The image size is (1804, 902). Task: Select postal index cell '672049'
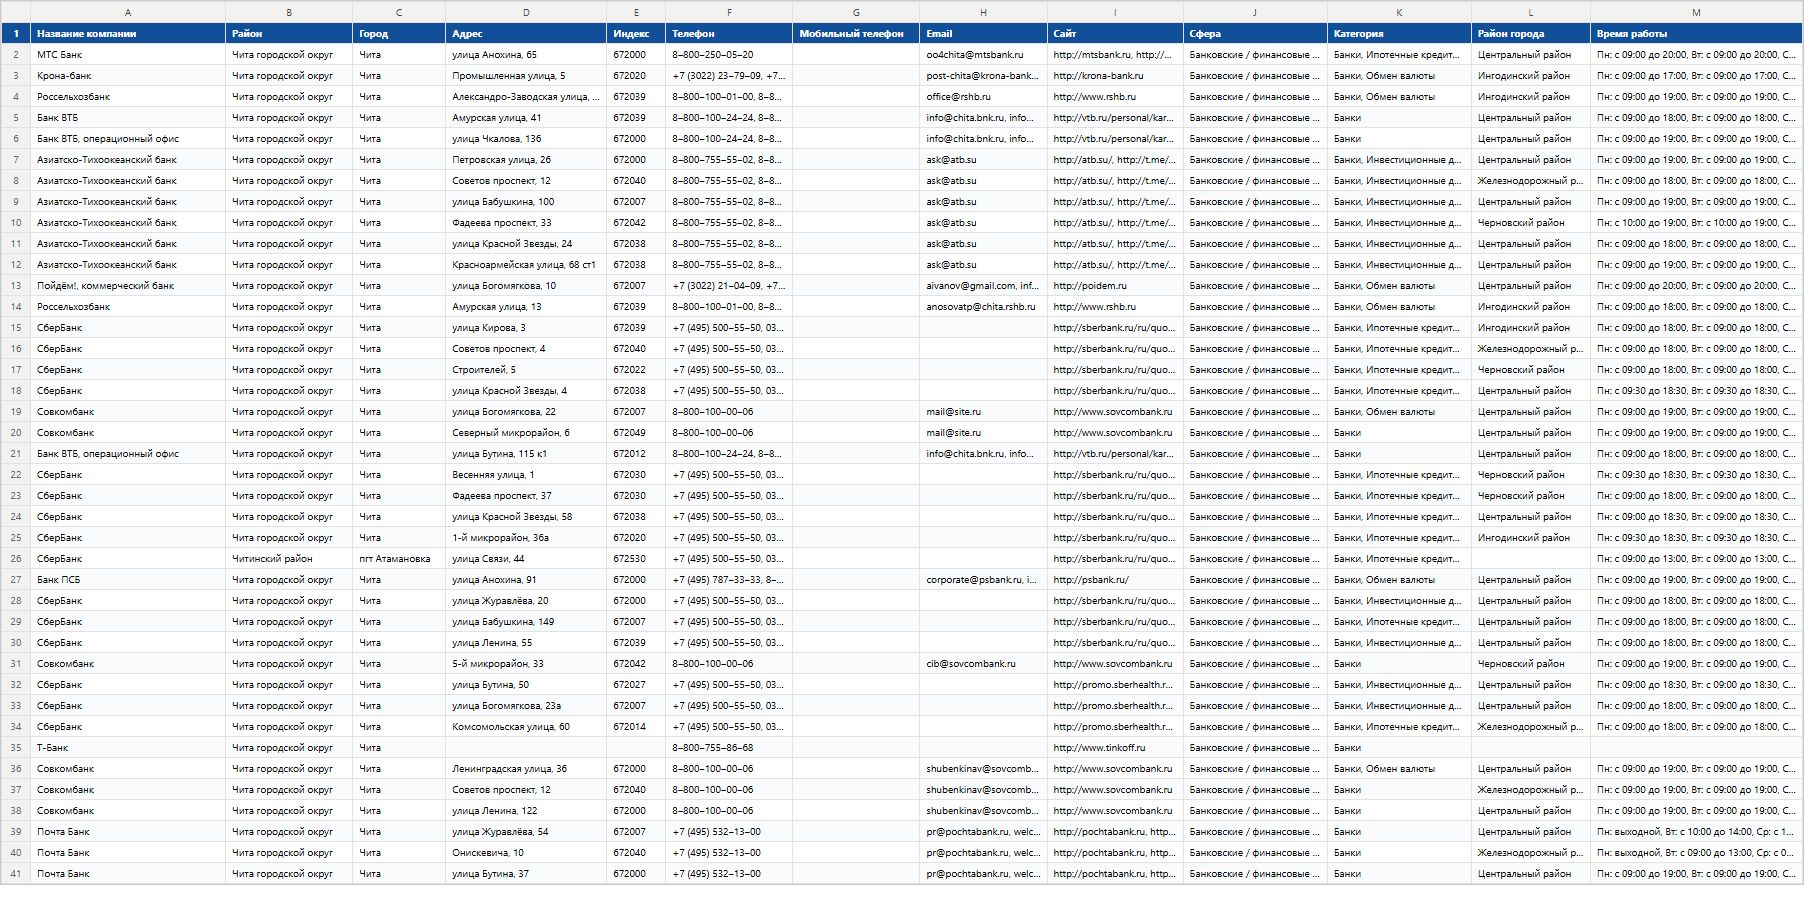[636, 433]
